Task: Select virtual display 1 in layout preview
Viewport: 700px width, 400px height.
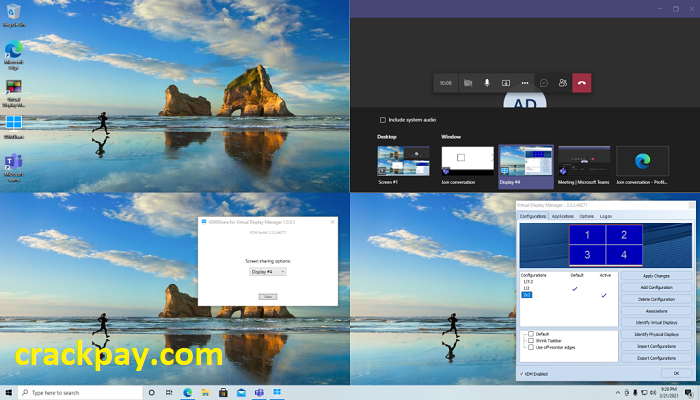Action: [587, 235]
